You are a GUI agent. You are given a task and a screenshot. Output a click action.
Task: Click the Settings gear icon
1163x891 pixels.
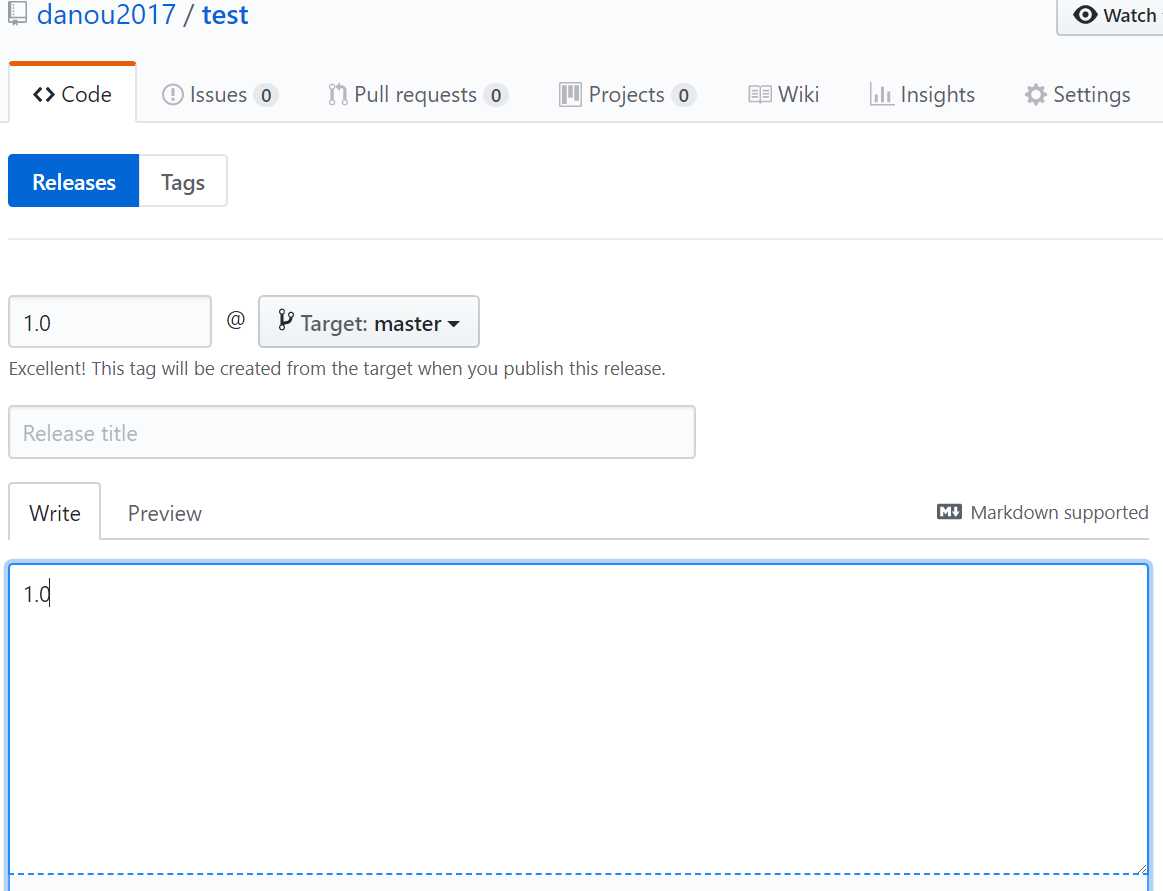tap(1035, 94)
